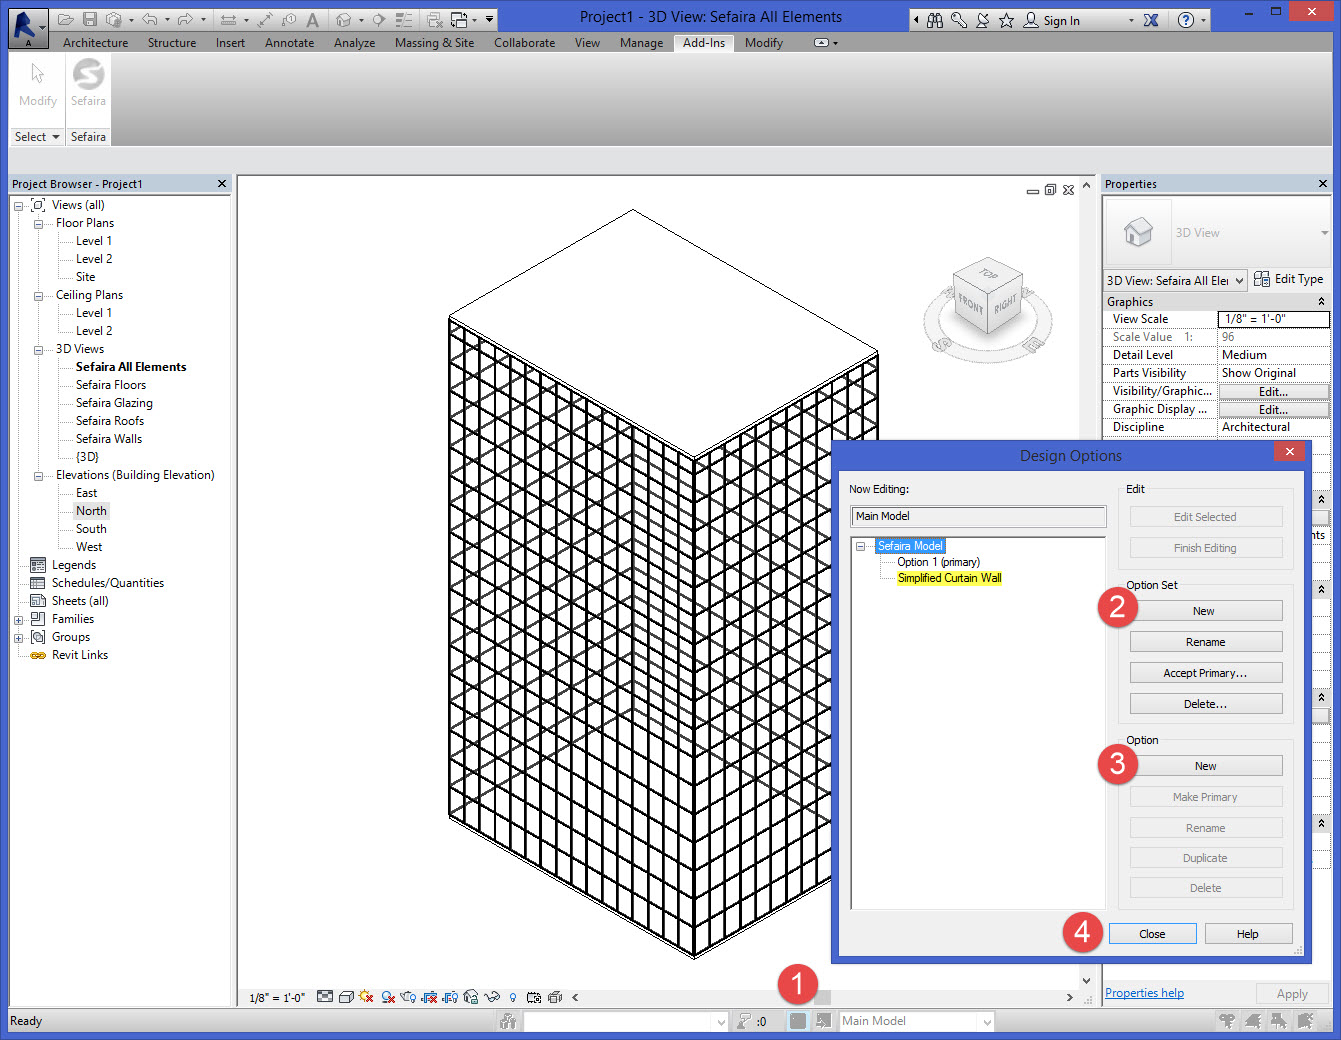Click New button under Option Set
1341x1040 pixels.
[x=1205, y=611]
